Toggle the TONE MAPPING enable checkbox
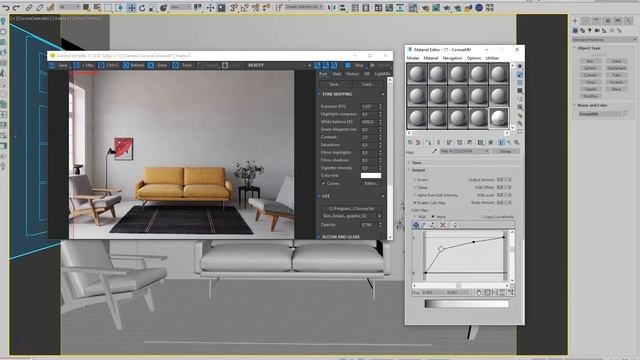This screenshot has height=360, width=640. click(382, 94)
